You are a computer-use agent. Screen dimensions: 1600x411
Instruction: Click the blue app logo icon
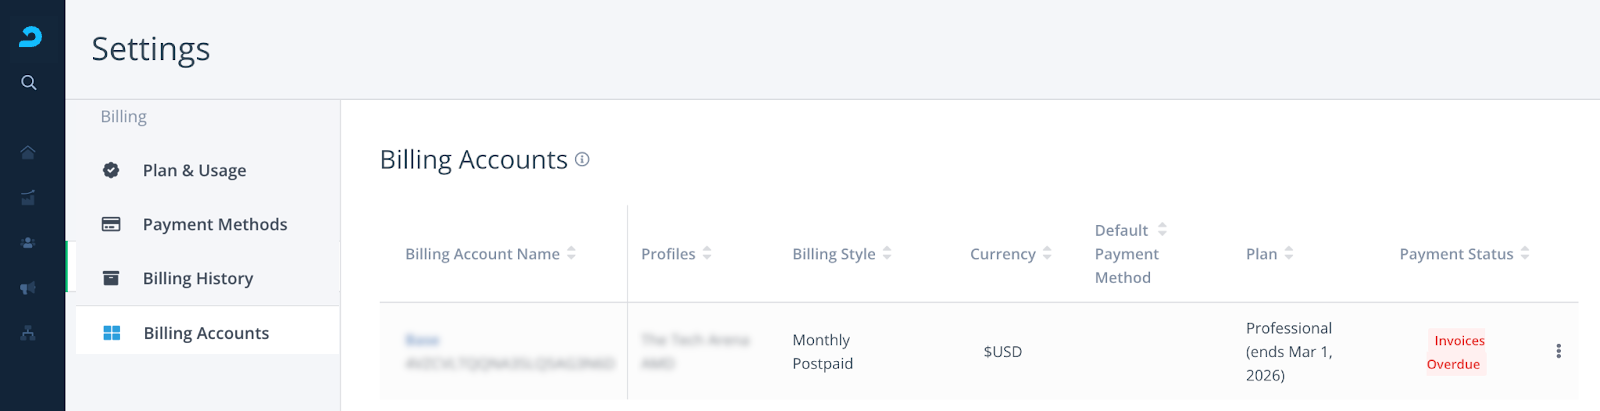pyautogui.click(x=30, y=37)
